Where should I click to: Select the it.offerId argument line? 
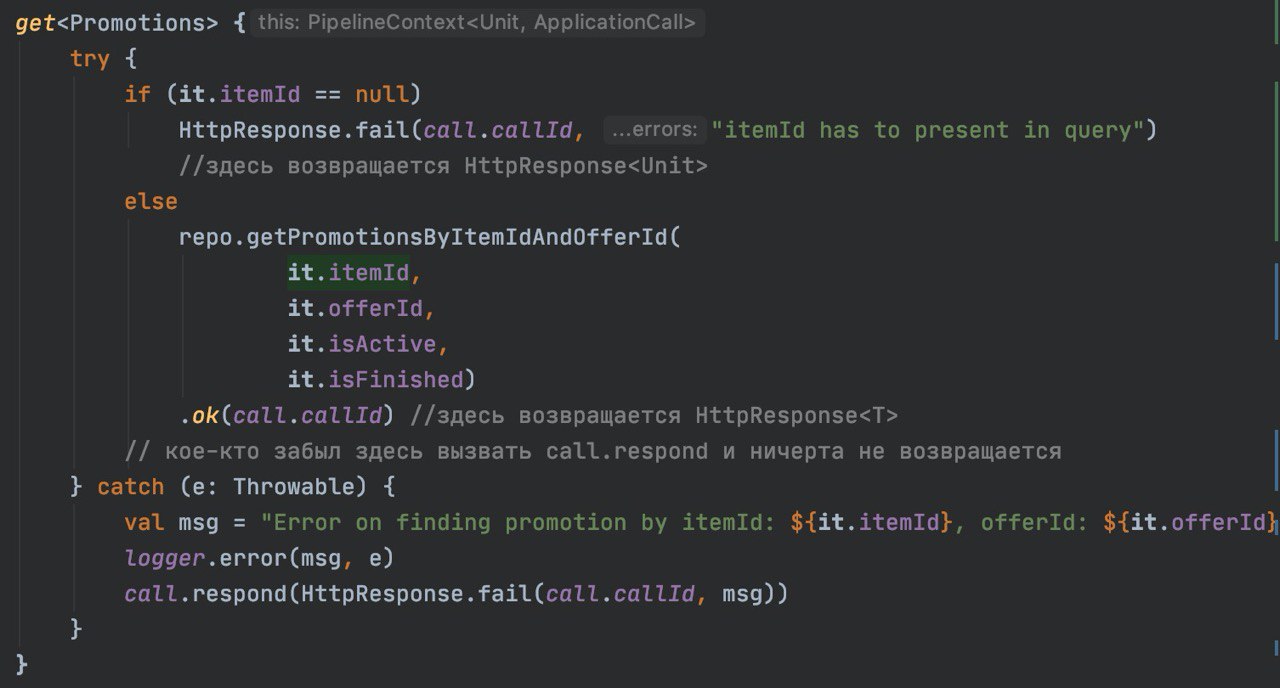[360, 308]
